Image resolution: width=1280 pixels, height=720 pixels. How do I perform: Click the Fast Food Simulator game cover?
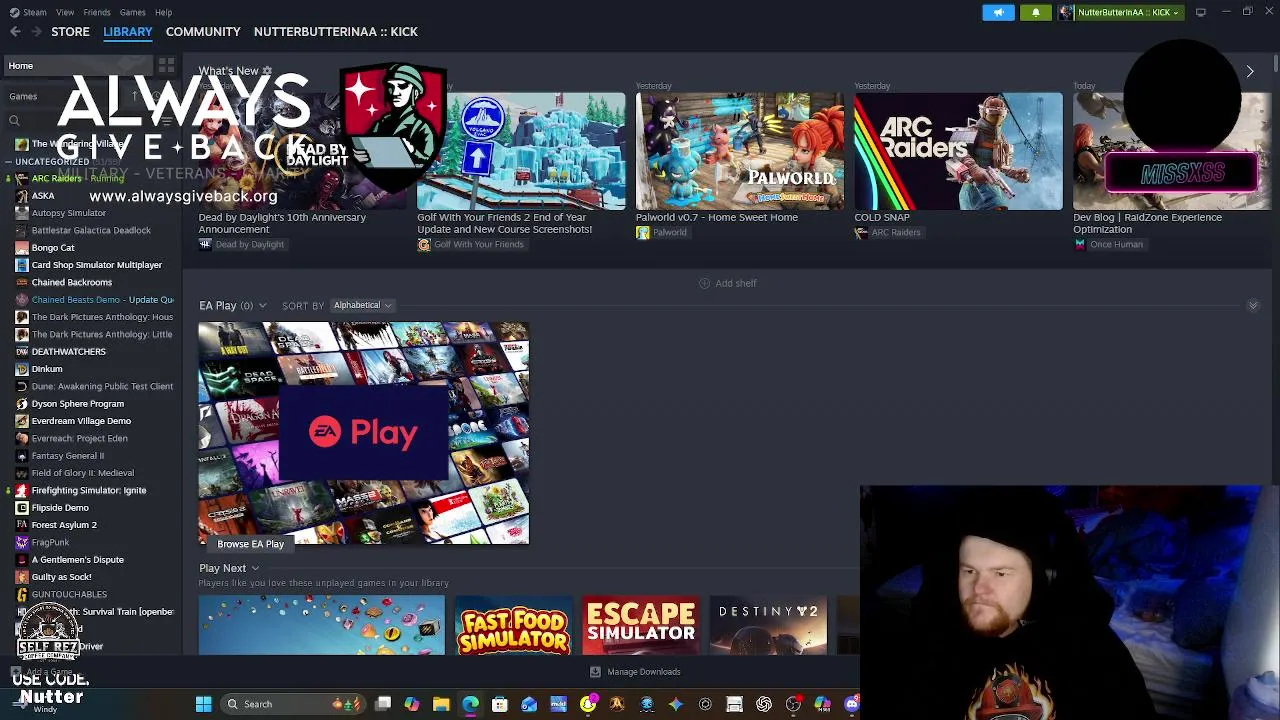(513, 626)
